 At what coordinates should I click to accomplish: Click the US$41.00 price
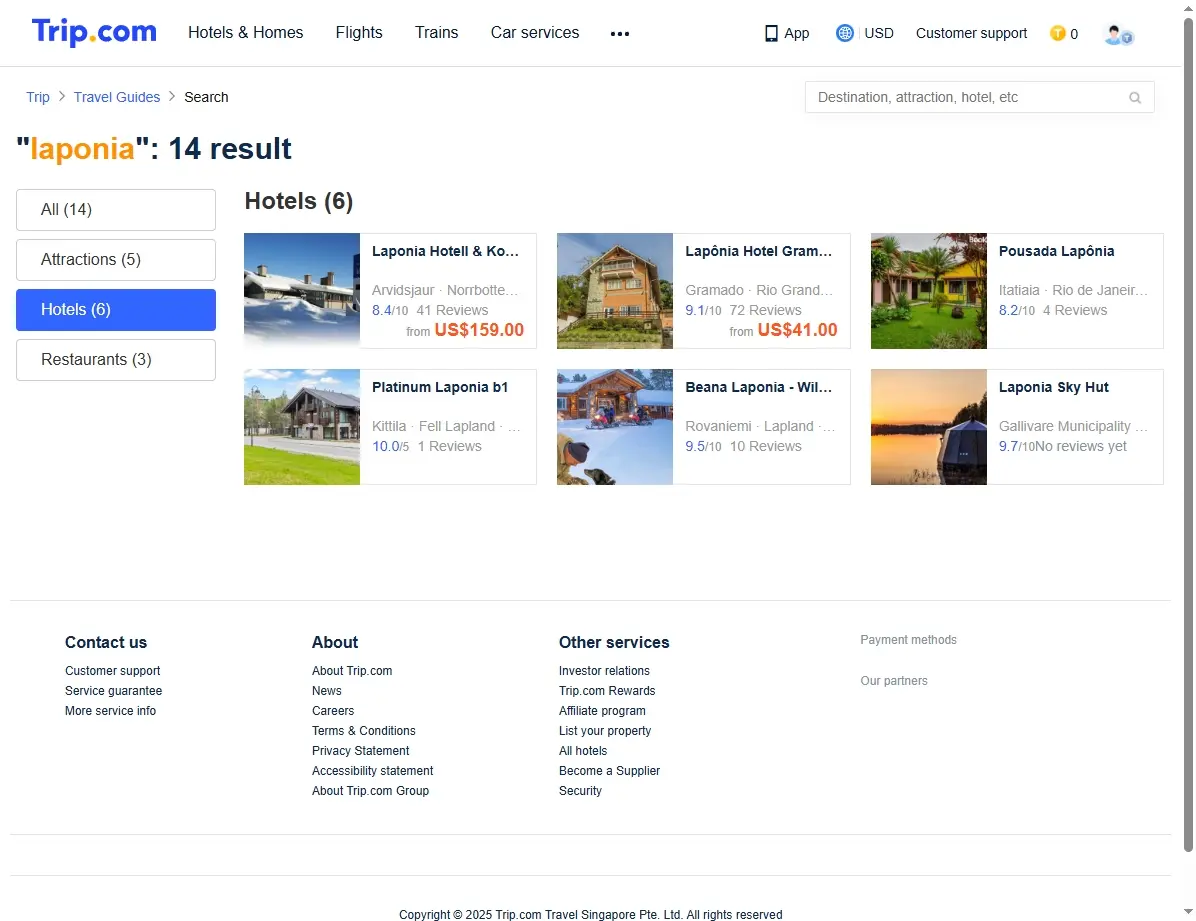coord(797,330)
